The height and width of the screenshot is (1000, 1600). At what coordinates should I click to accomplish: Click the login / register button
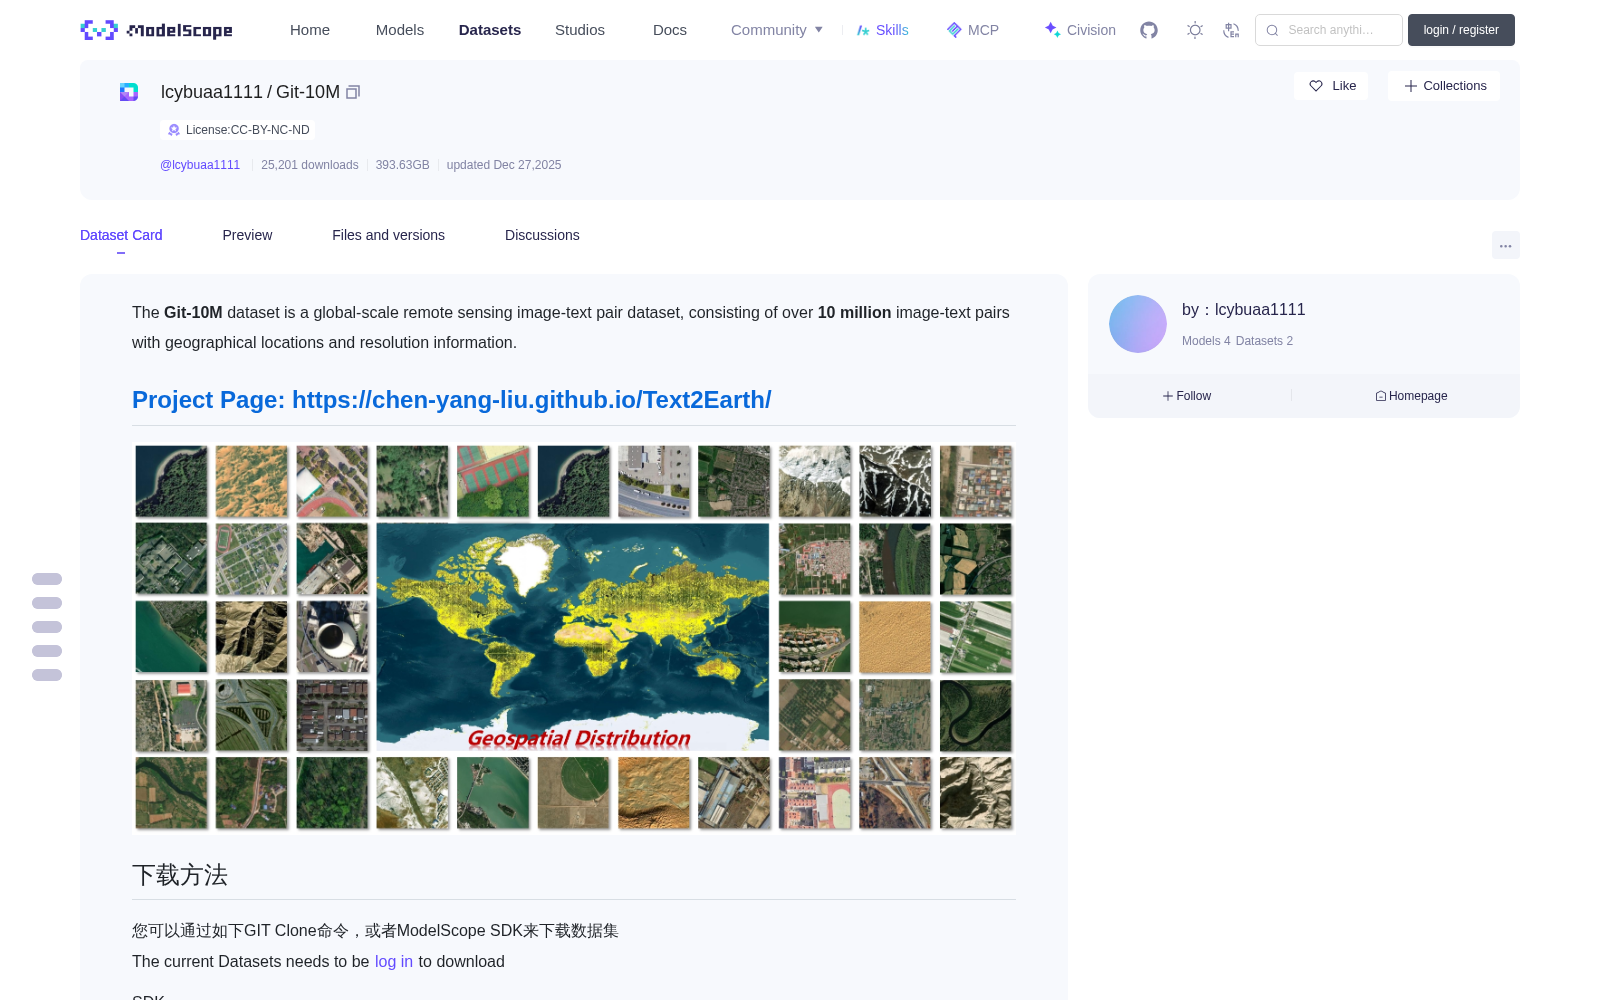click(1461, 30)
